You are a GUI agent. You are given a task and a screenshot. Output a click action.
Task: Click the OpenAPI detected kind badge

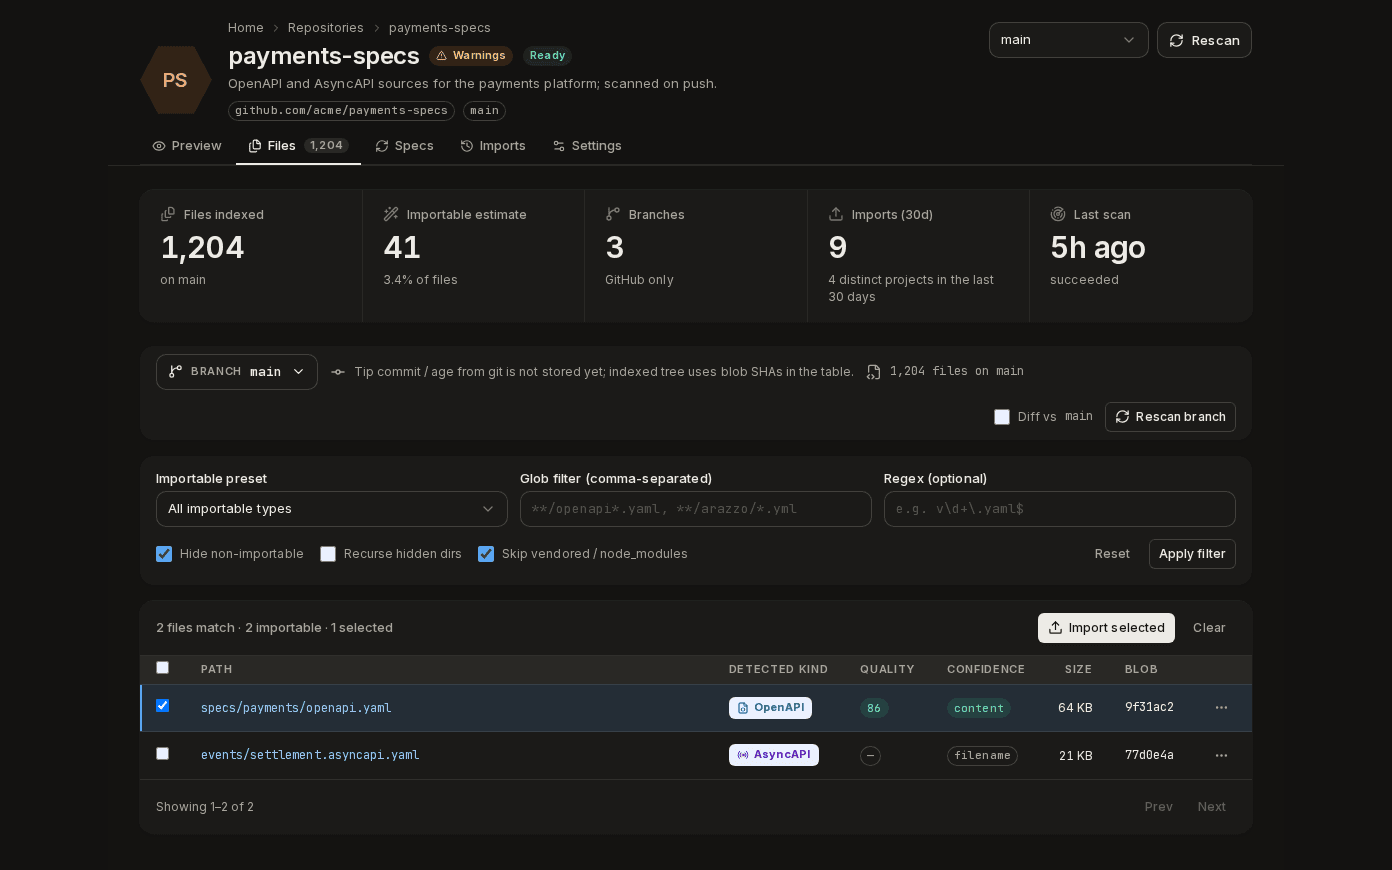pos(770,708)
